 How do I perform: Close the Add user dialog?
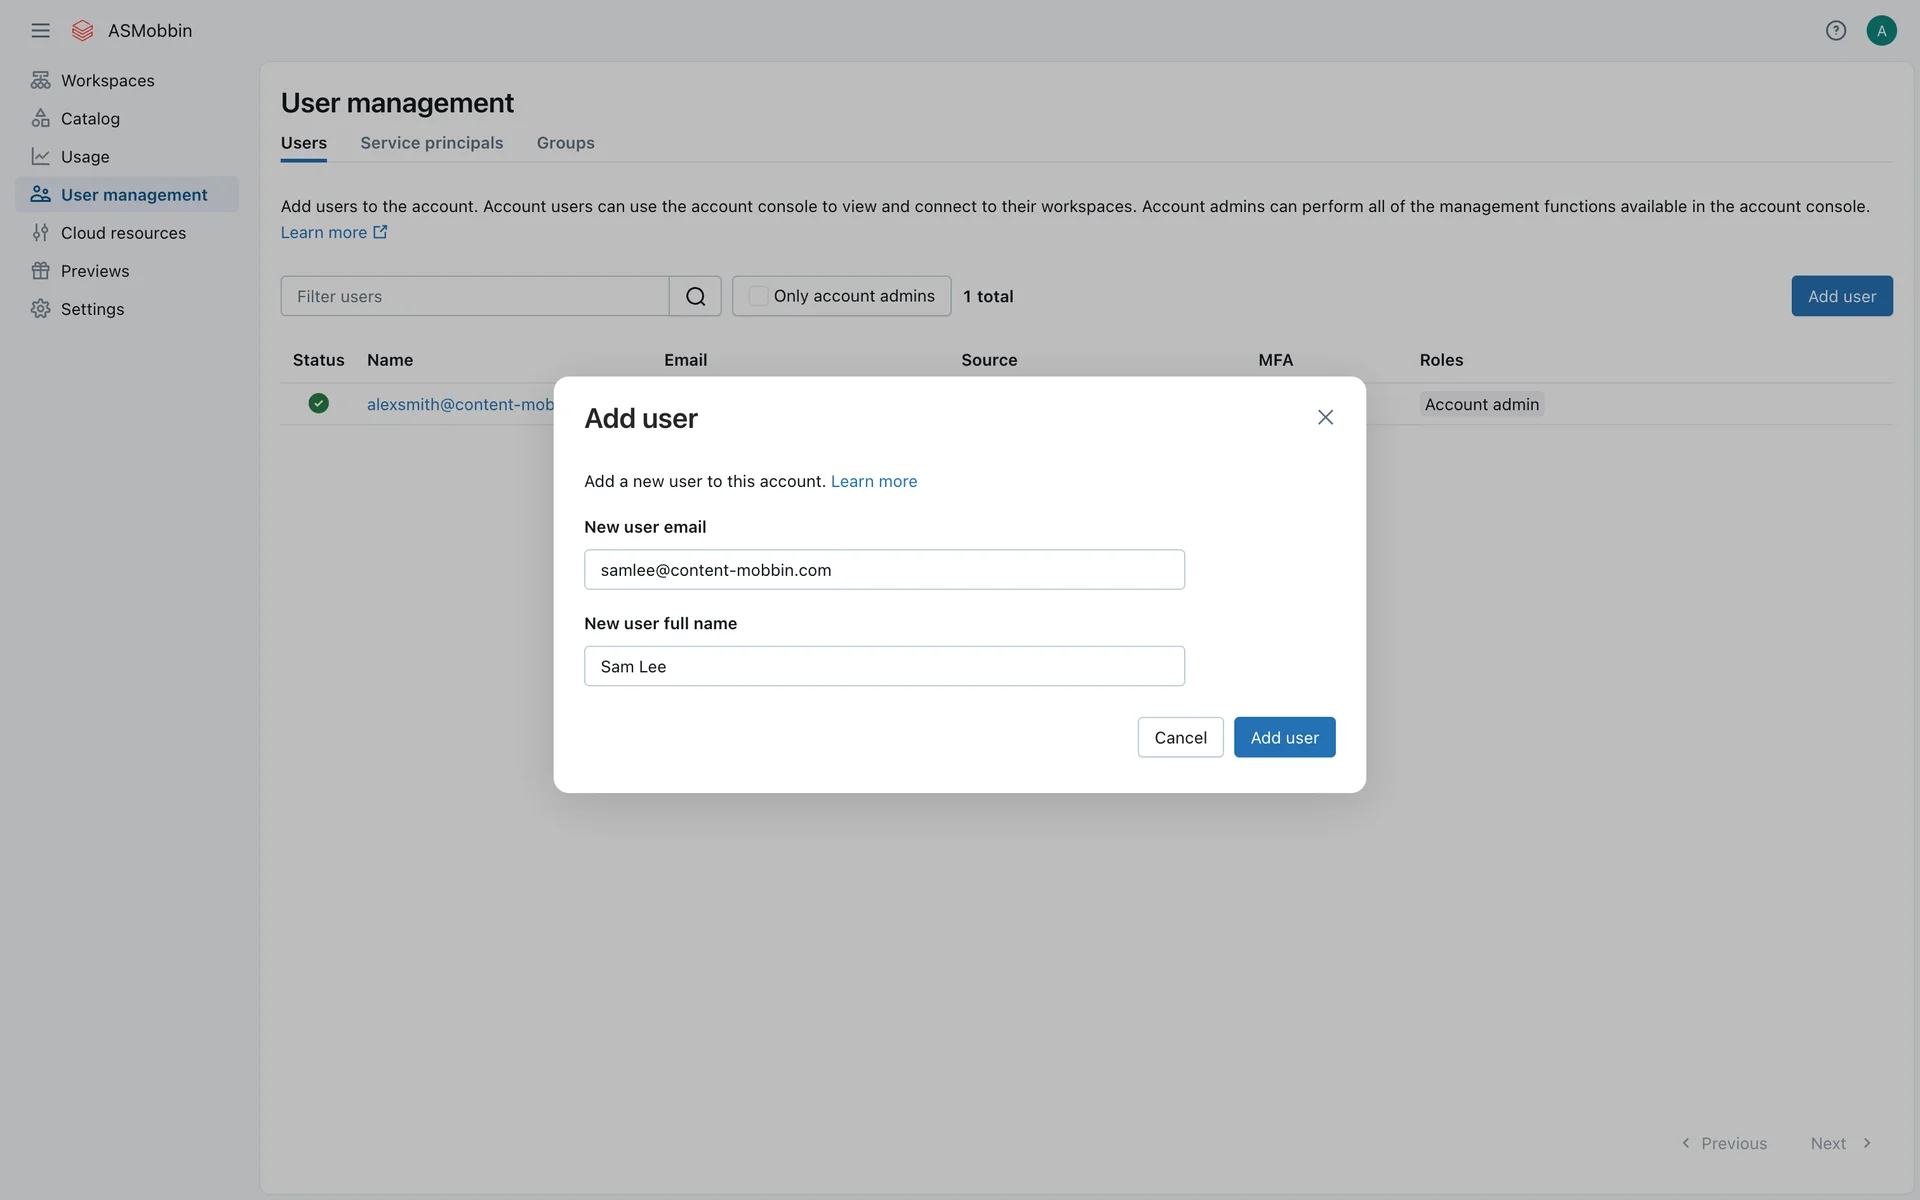pyautogui.click(x=1325, y=417)
